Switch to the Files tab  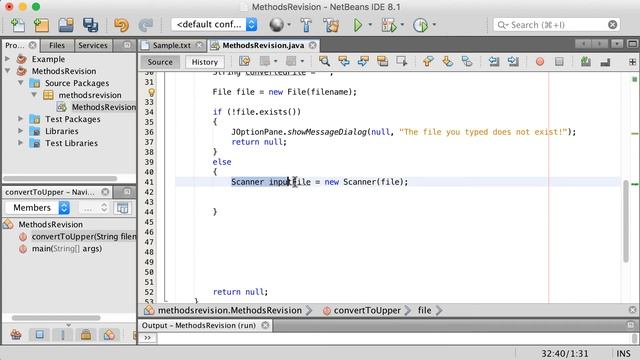click(x=57, y=45)
